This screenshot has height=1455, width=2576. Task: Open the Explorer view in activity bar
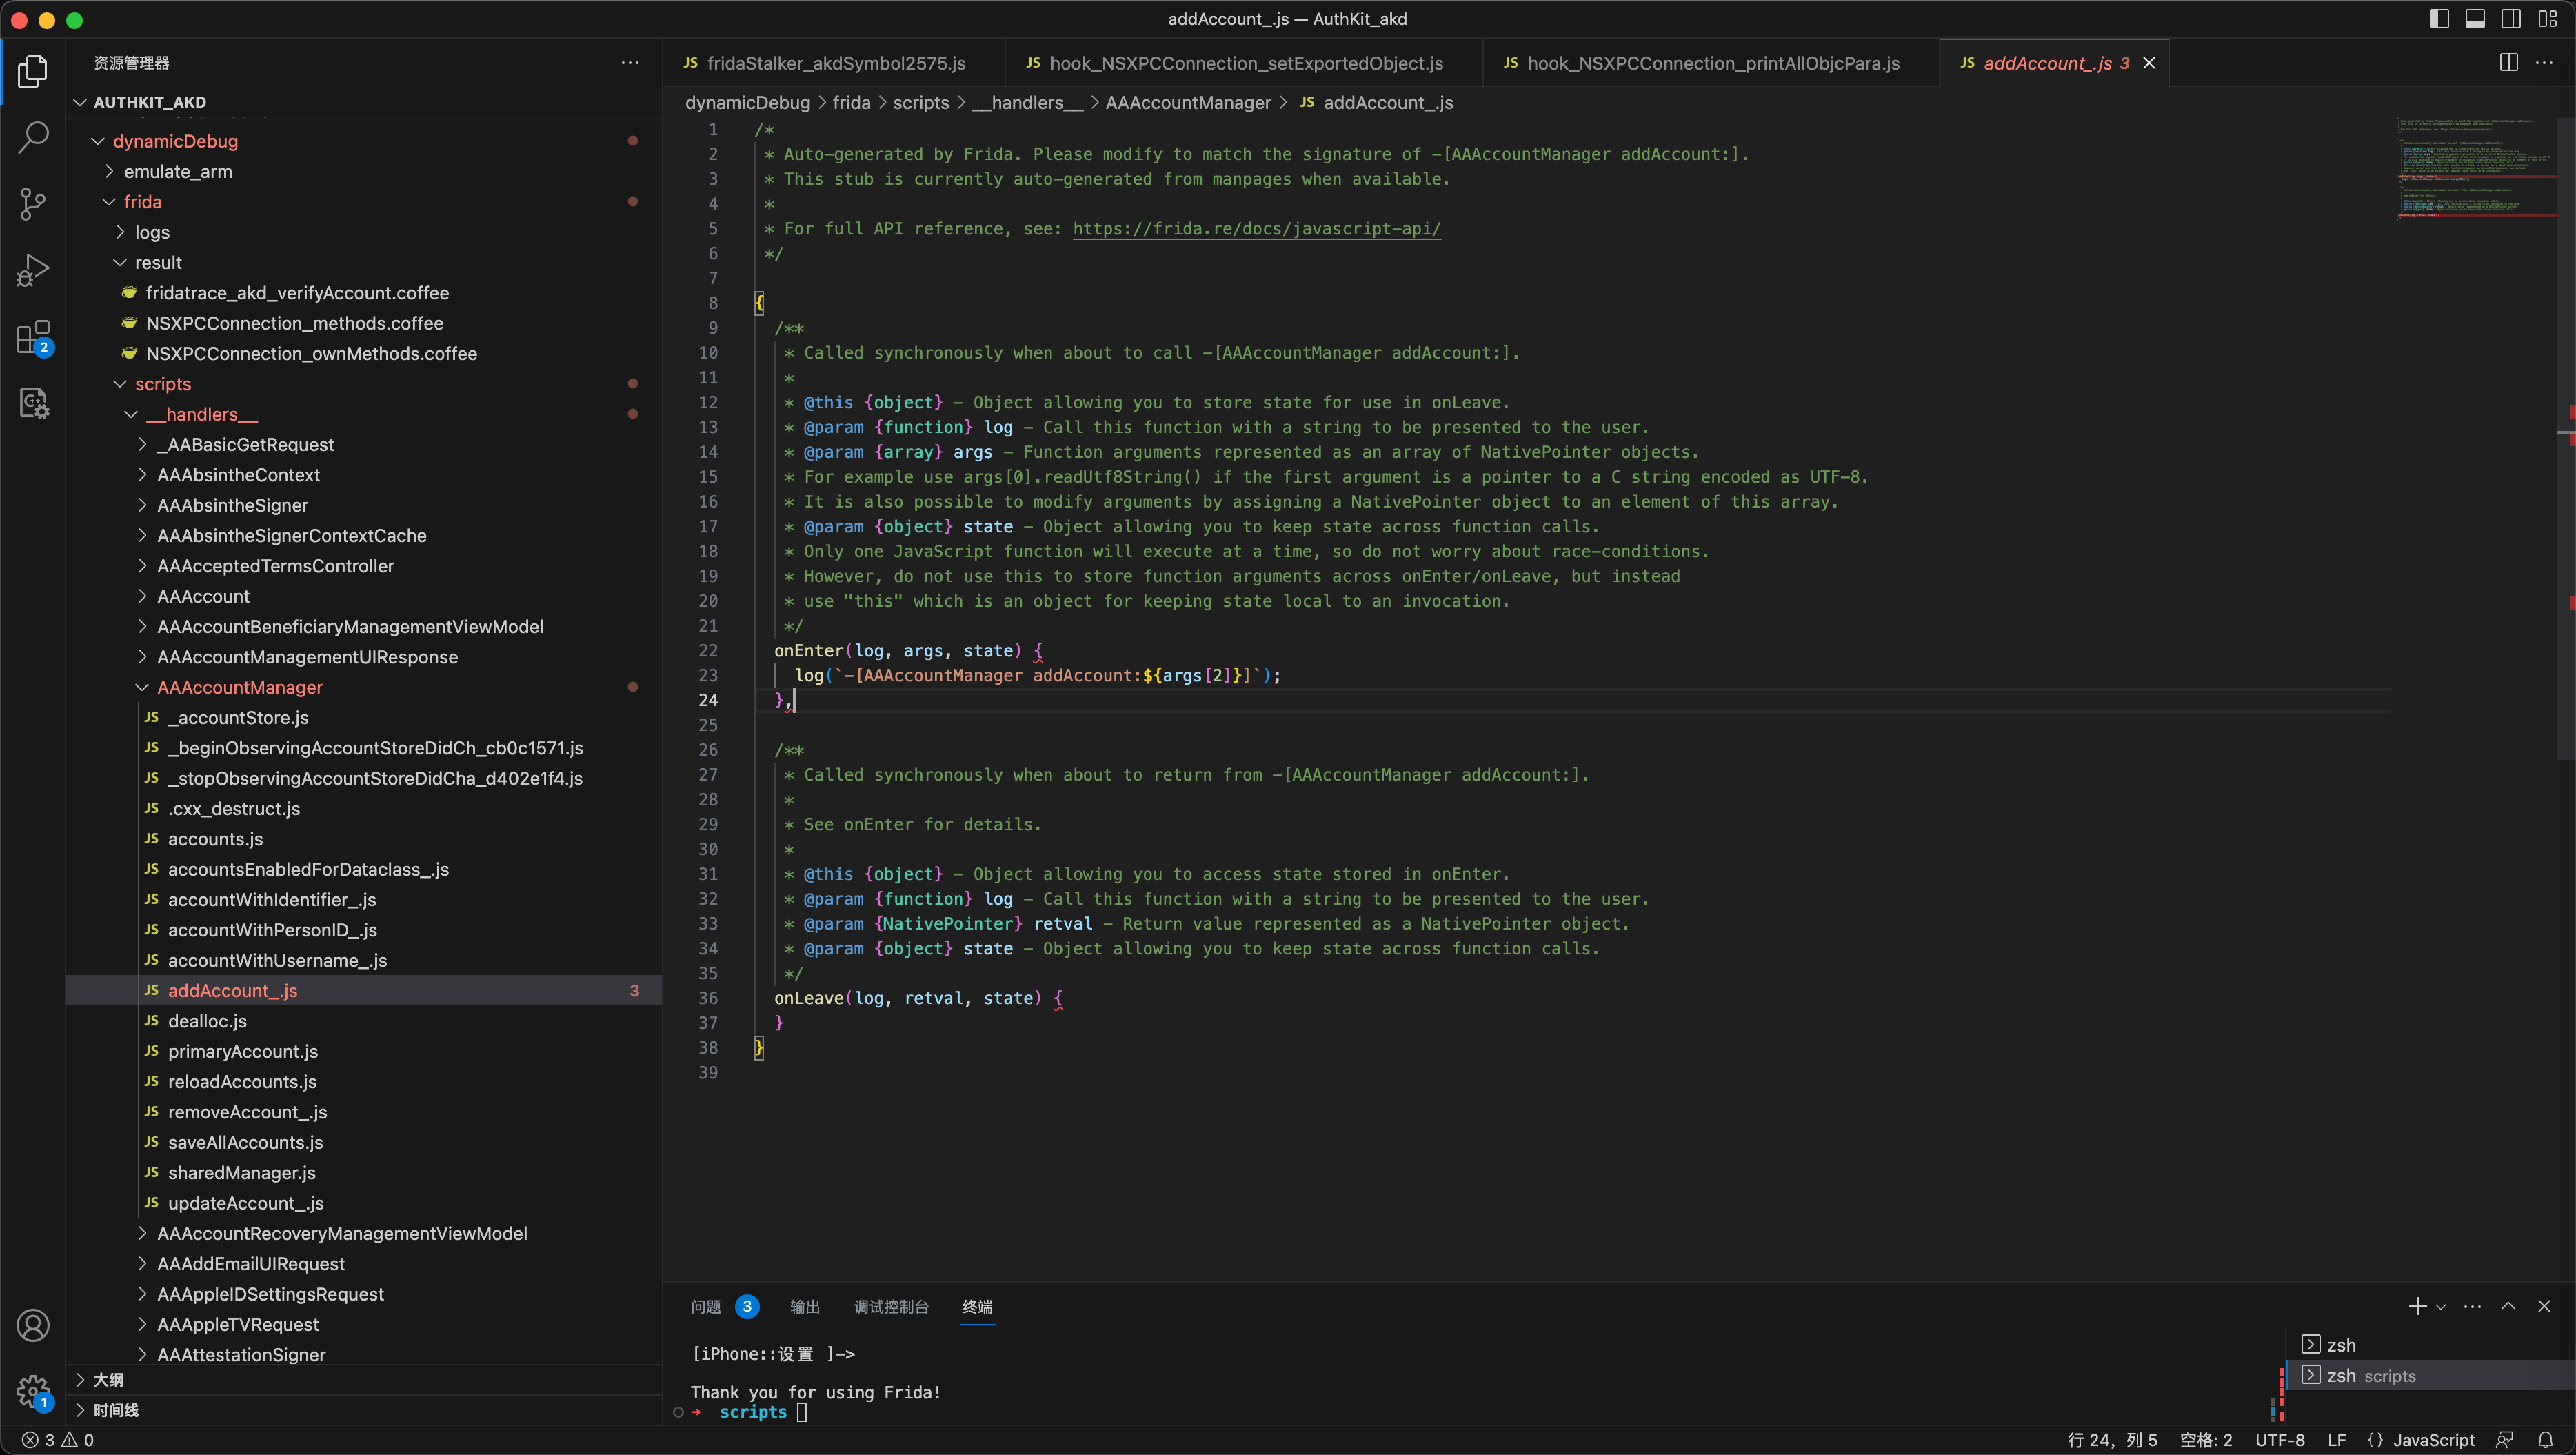(33, 71)
